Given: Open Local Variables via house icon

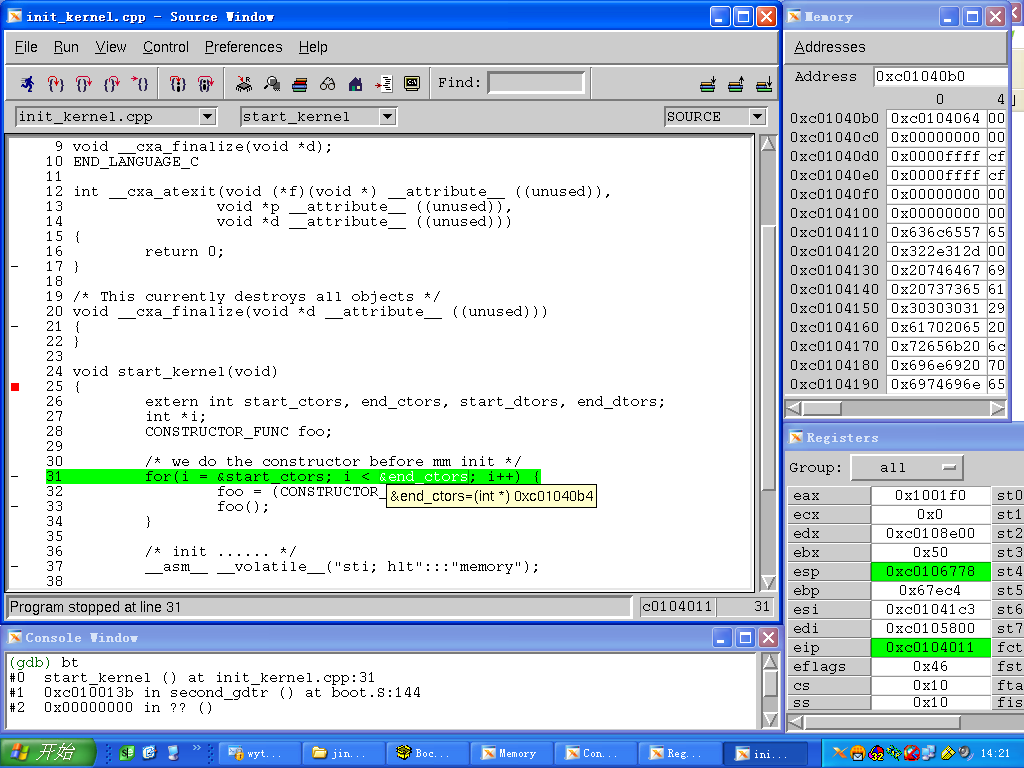Looking at the screenshot, I should click(x=356, y=84).
